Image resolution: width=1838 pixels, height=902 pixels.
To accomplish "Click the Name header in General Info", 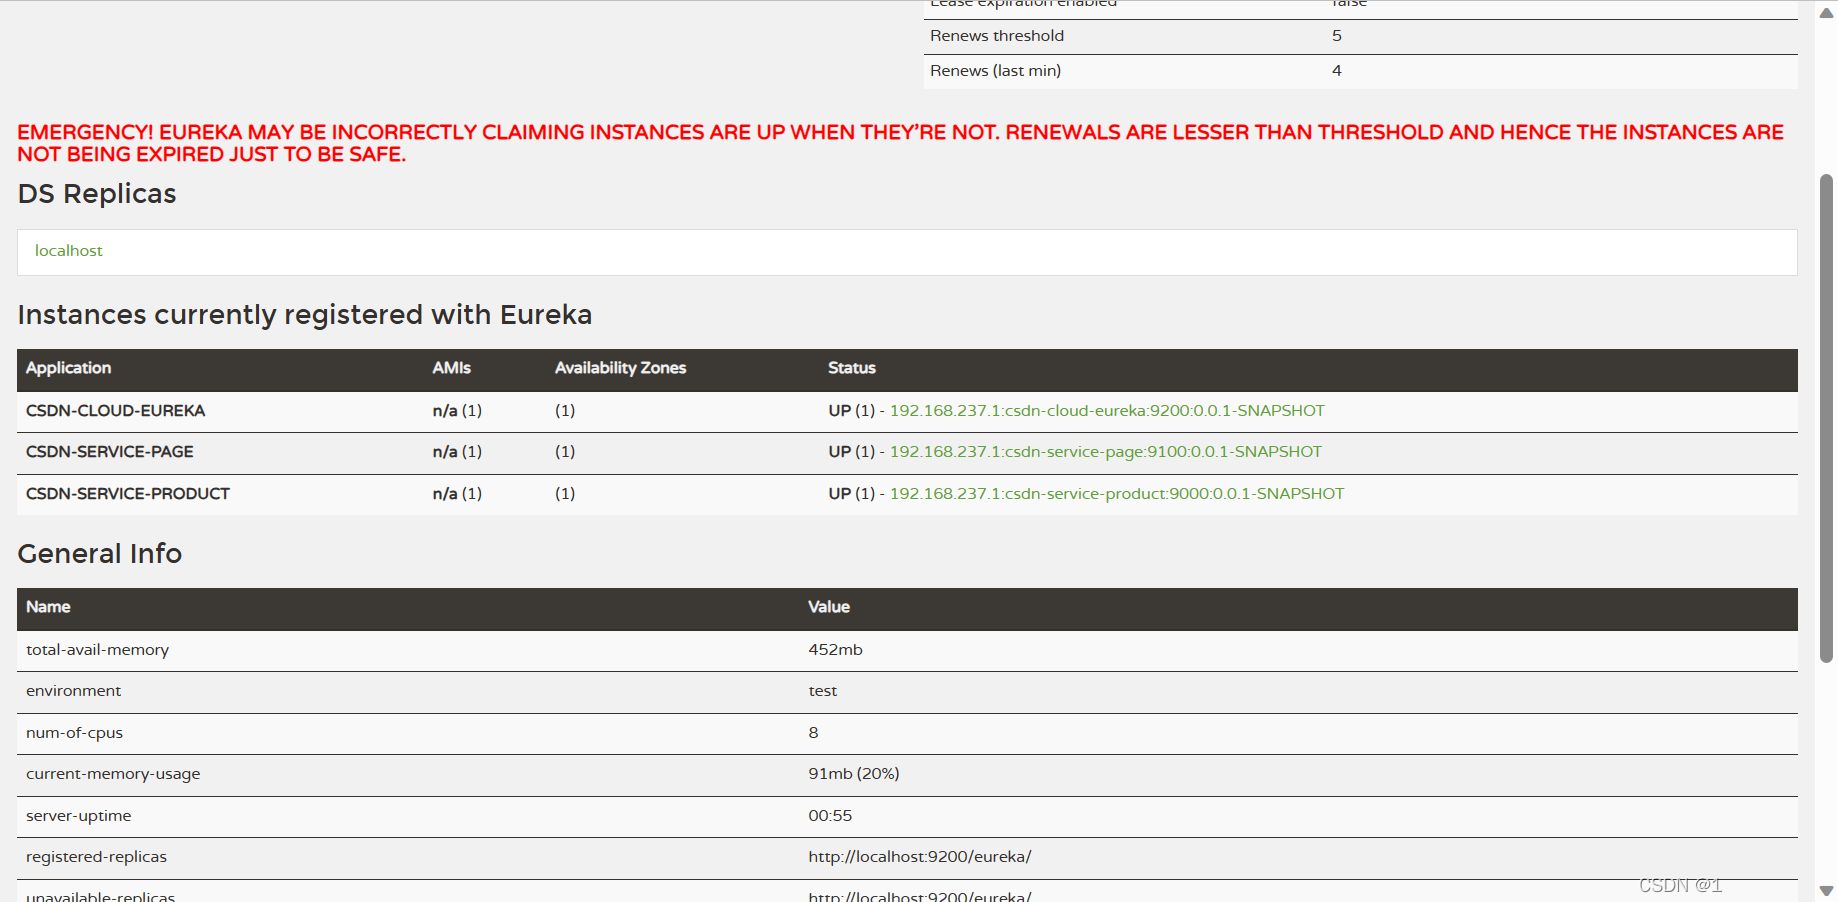I will click(x=47, y=606).
